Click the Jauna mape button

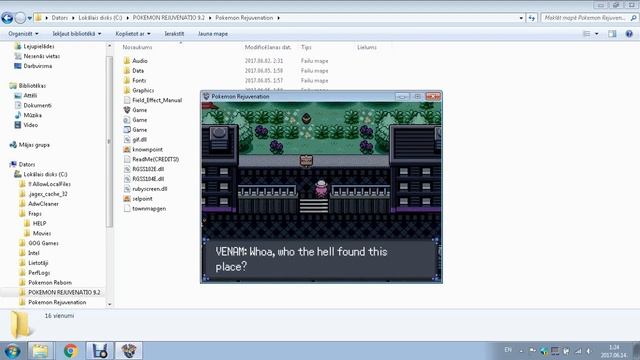[x=213, y=34]
